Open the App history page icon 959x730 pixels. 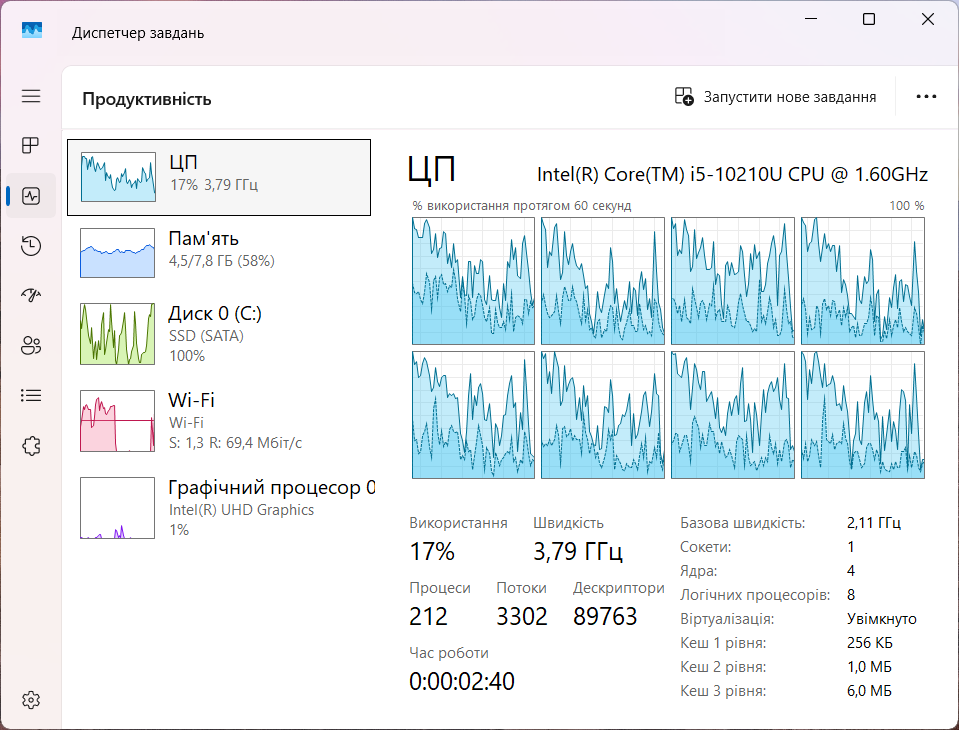pyautogui.click(x=31, y=246)
